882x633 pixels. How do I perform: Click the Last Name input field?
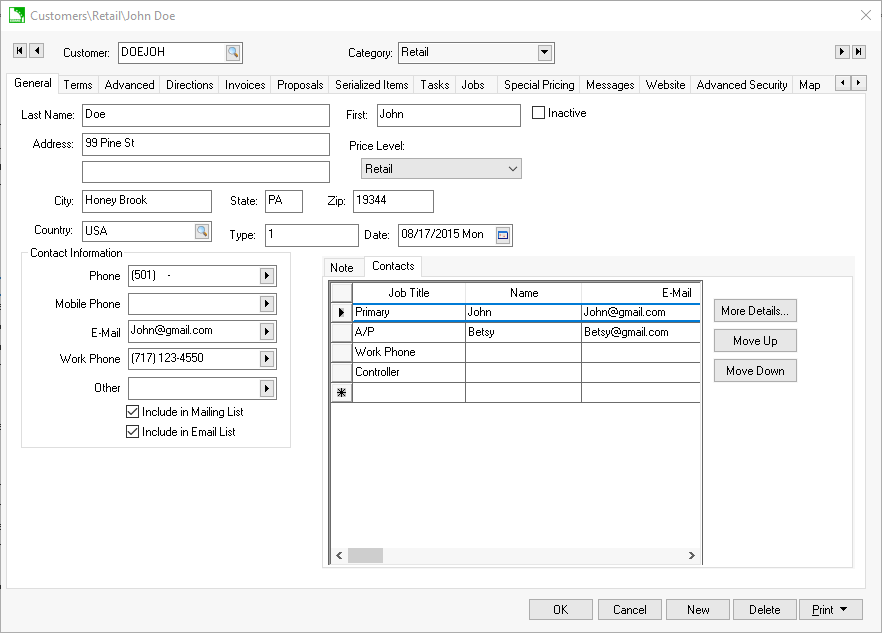tap(205, 115)
